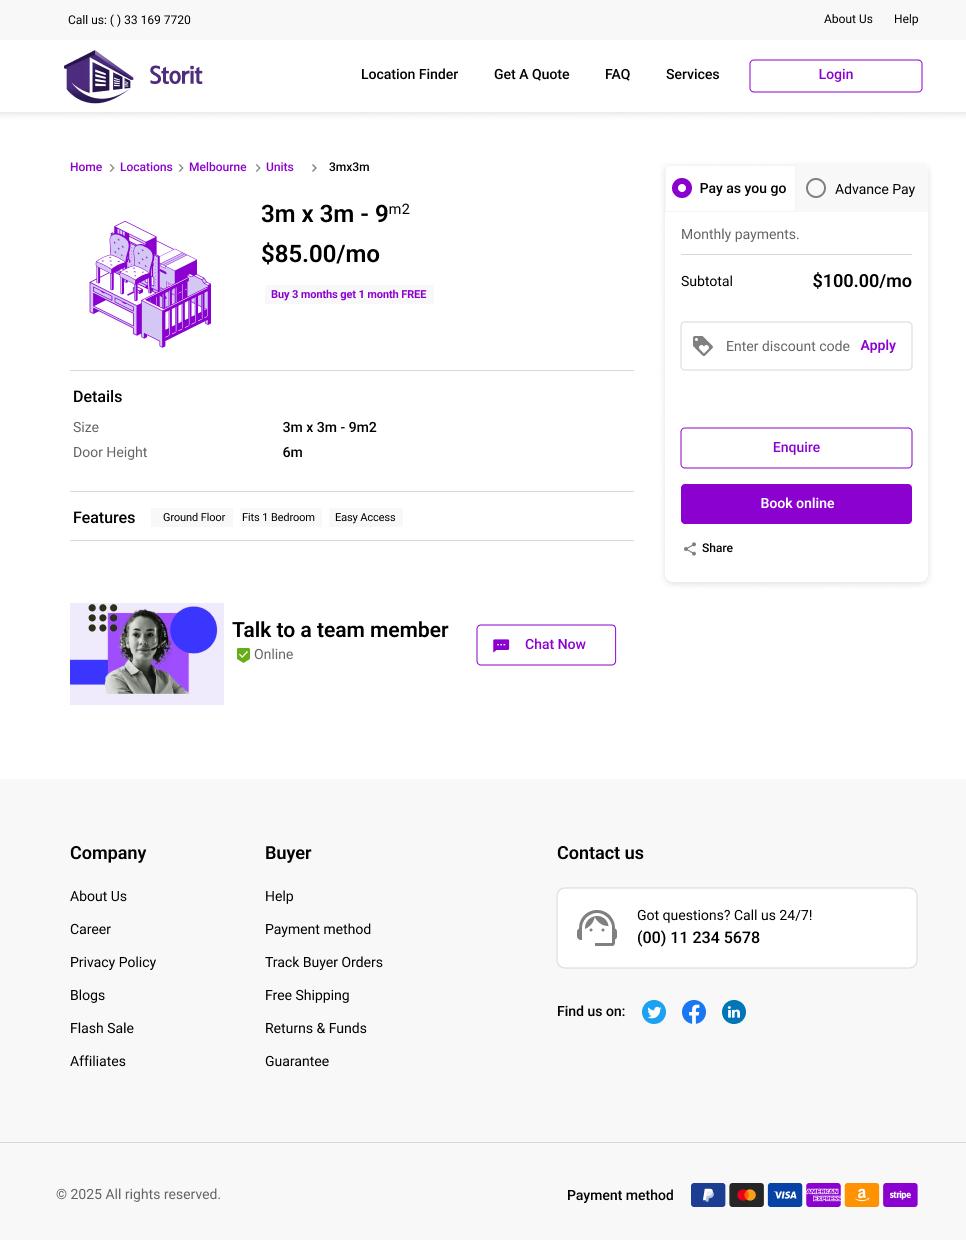The width and height of the screenshot is (966, 1240).
Task: Select the LinkedIn icon in the footer
Action: click(734, 1012)
